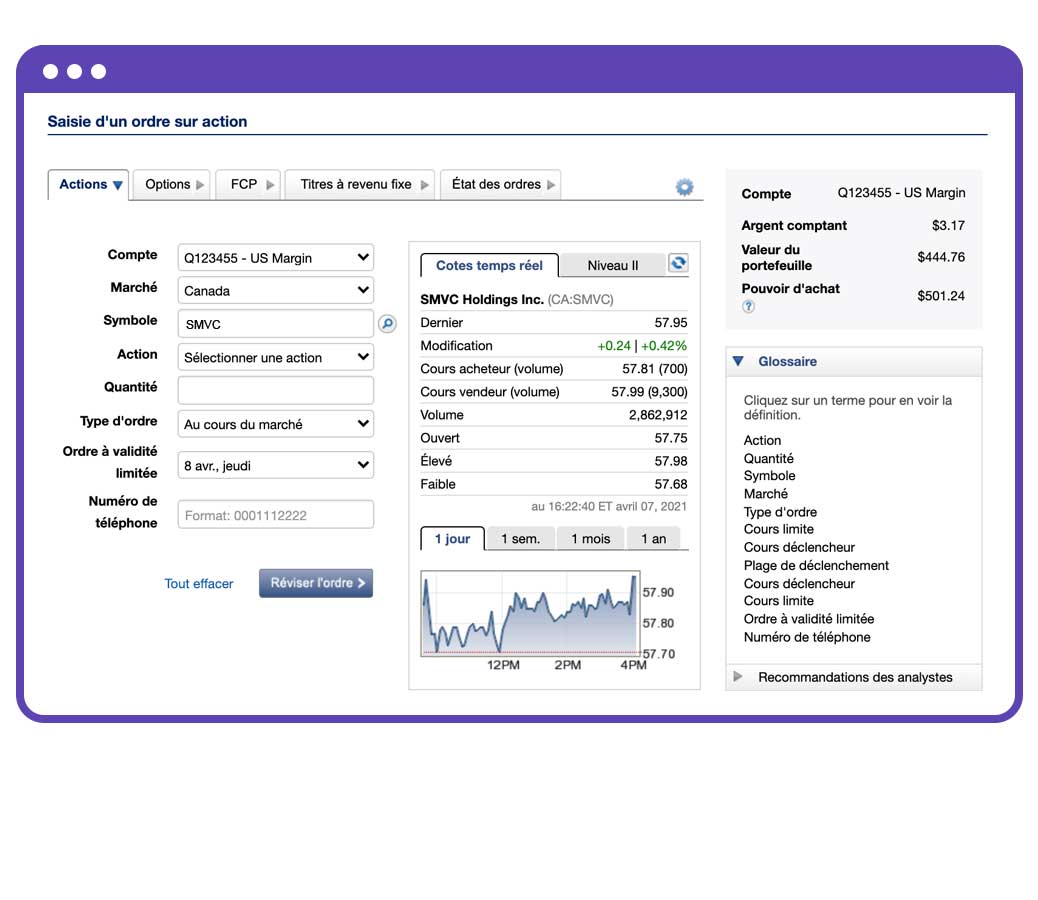Screen dimensions: 1038x900
Task: Open the Type d'ordre dropdown
Action: point(275,424)
